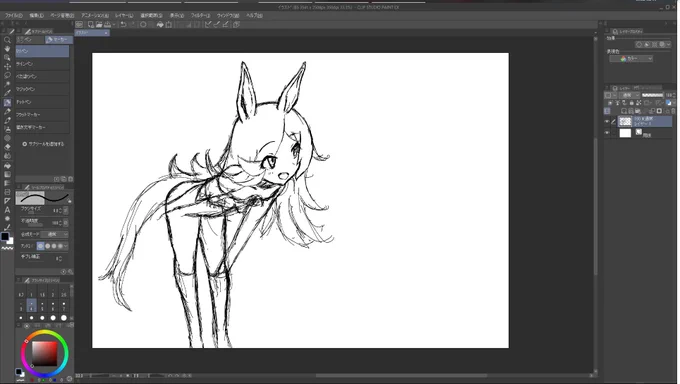This screenshot has width=680, height=384.
Task: Switch to the Pen sub tool group tab
Action: [29, 39]
